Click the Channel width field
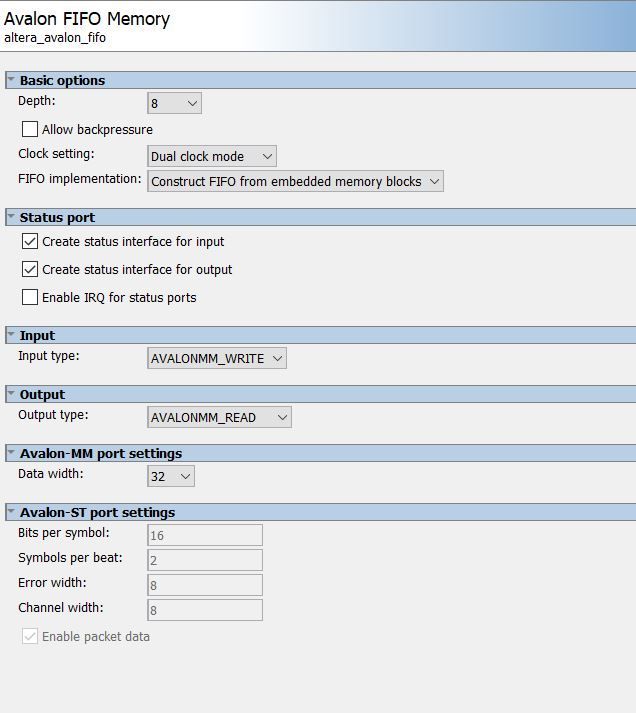Image resolution: width=636 pixels, height=713 pixels. click(205, 610)
